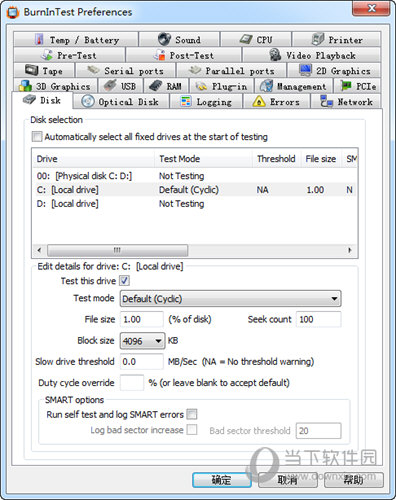Click the 取消 (Cancel) button

[288, 480]
